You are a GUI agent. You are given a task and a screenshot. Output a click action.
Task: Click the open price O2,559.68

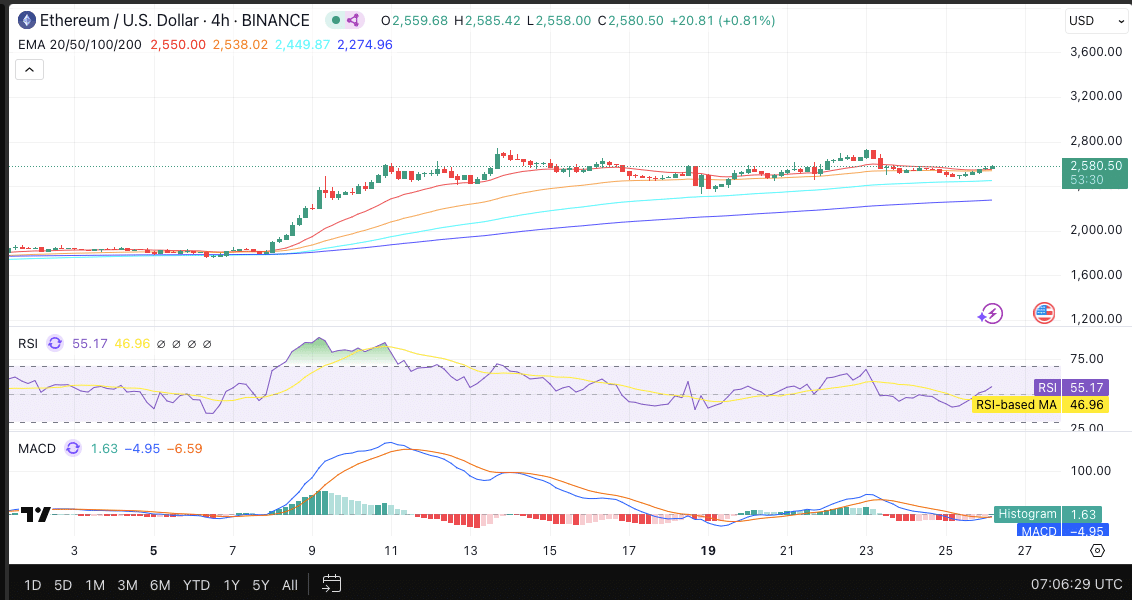click(414, 21)
